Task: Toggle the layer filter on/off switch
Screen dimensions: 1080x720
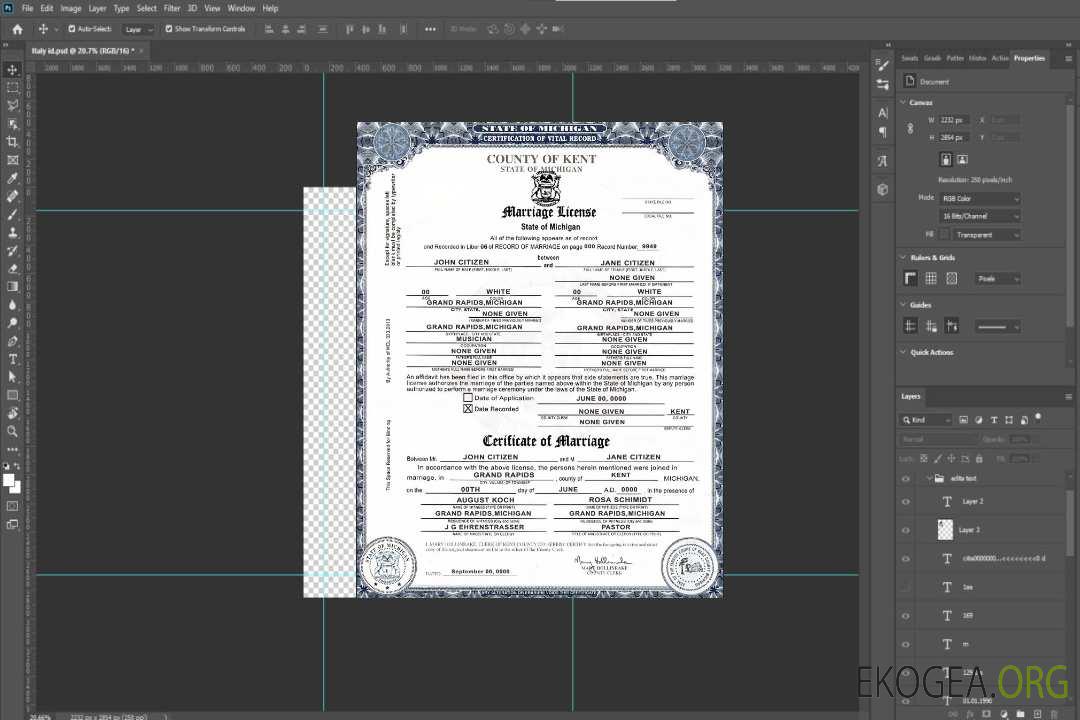Action: 1038,418
